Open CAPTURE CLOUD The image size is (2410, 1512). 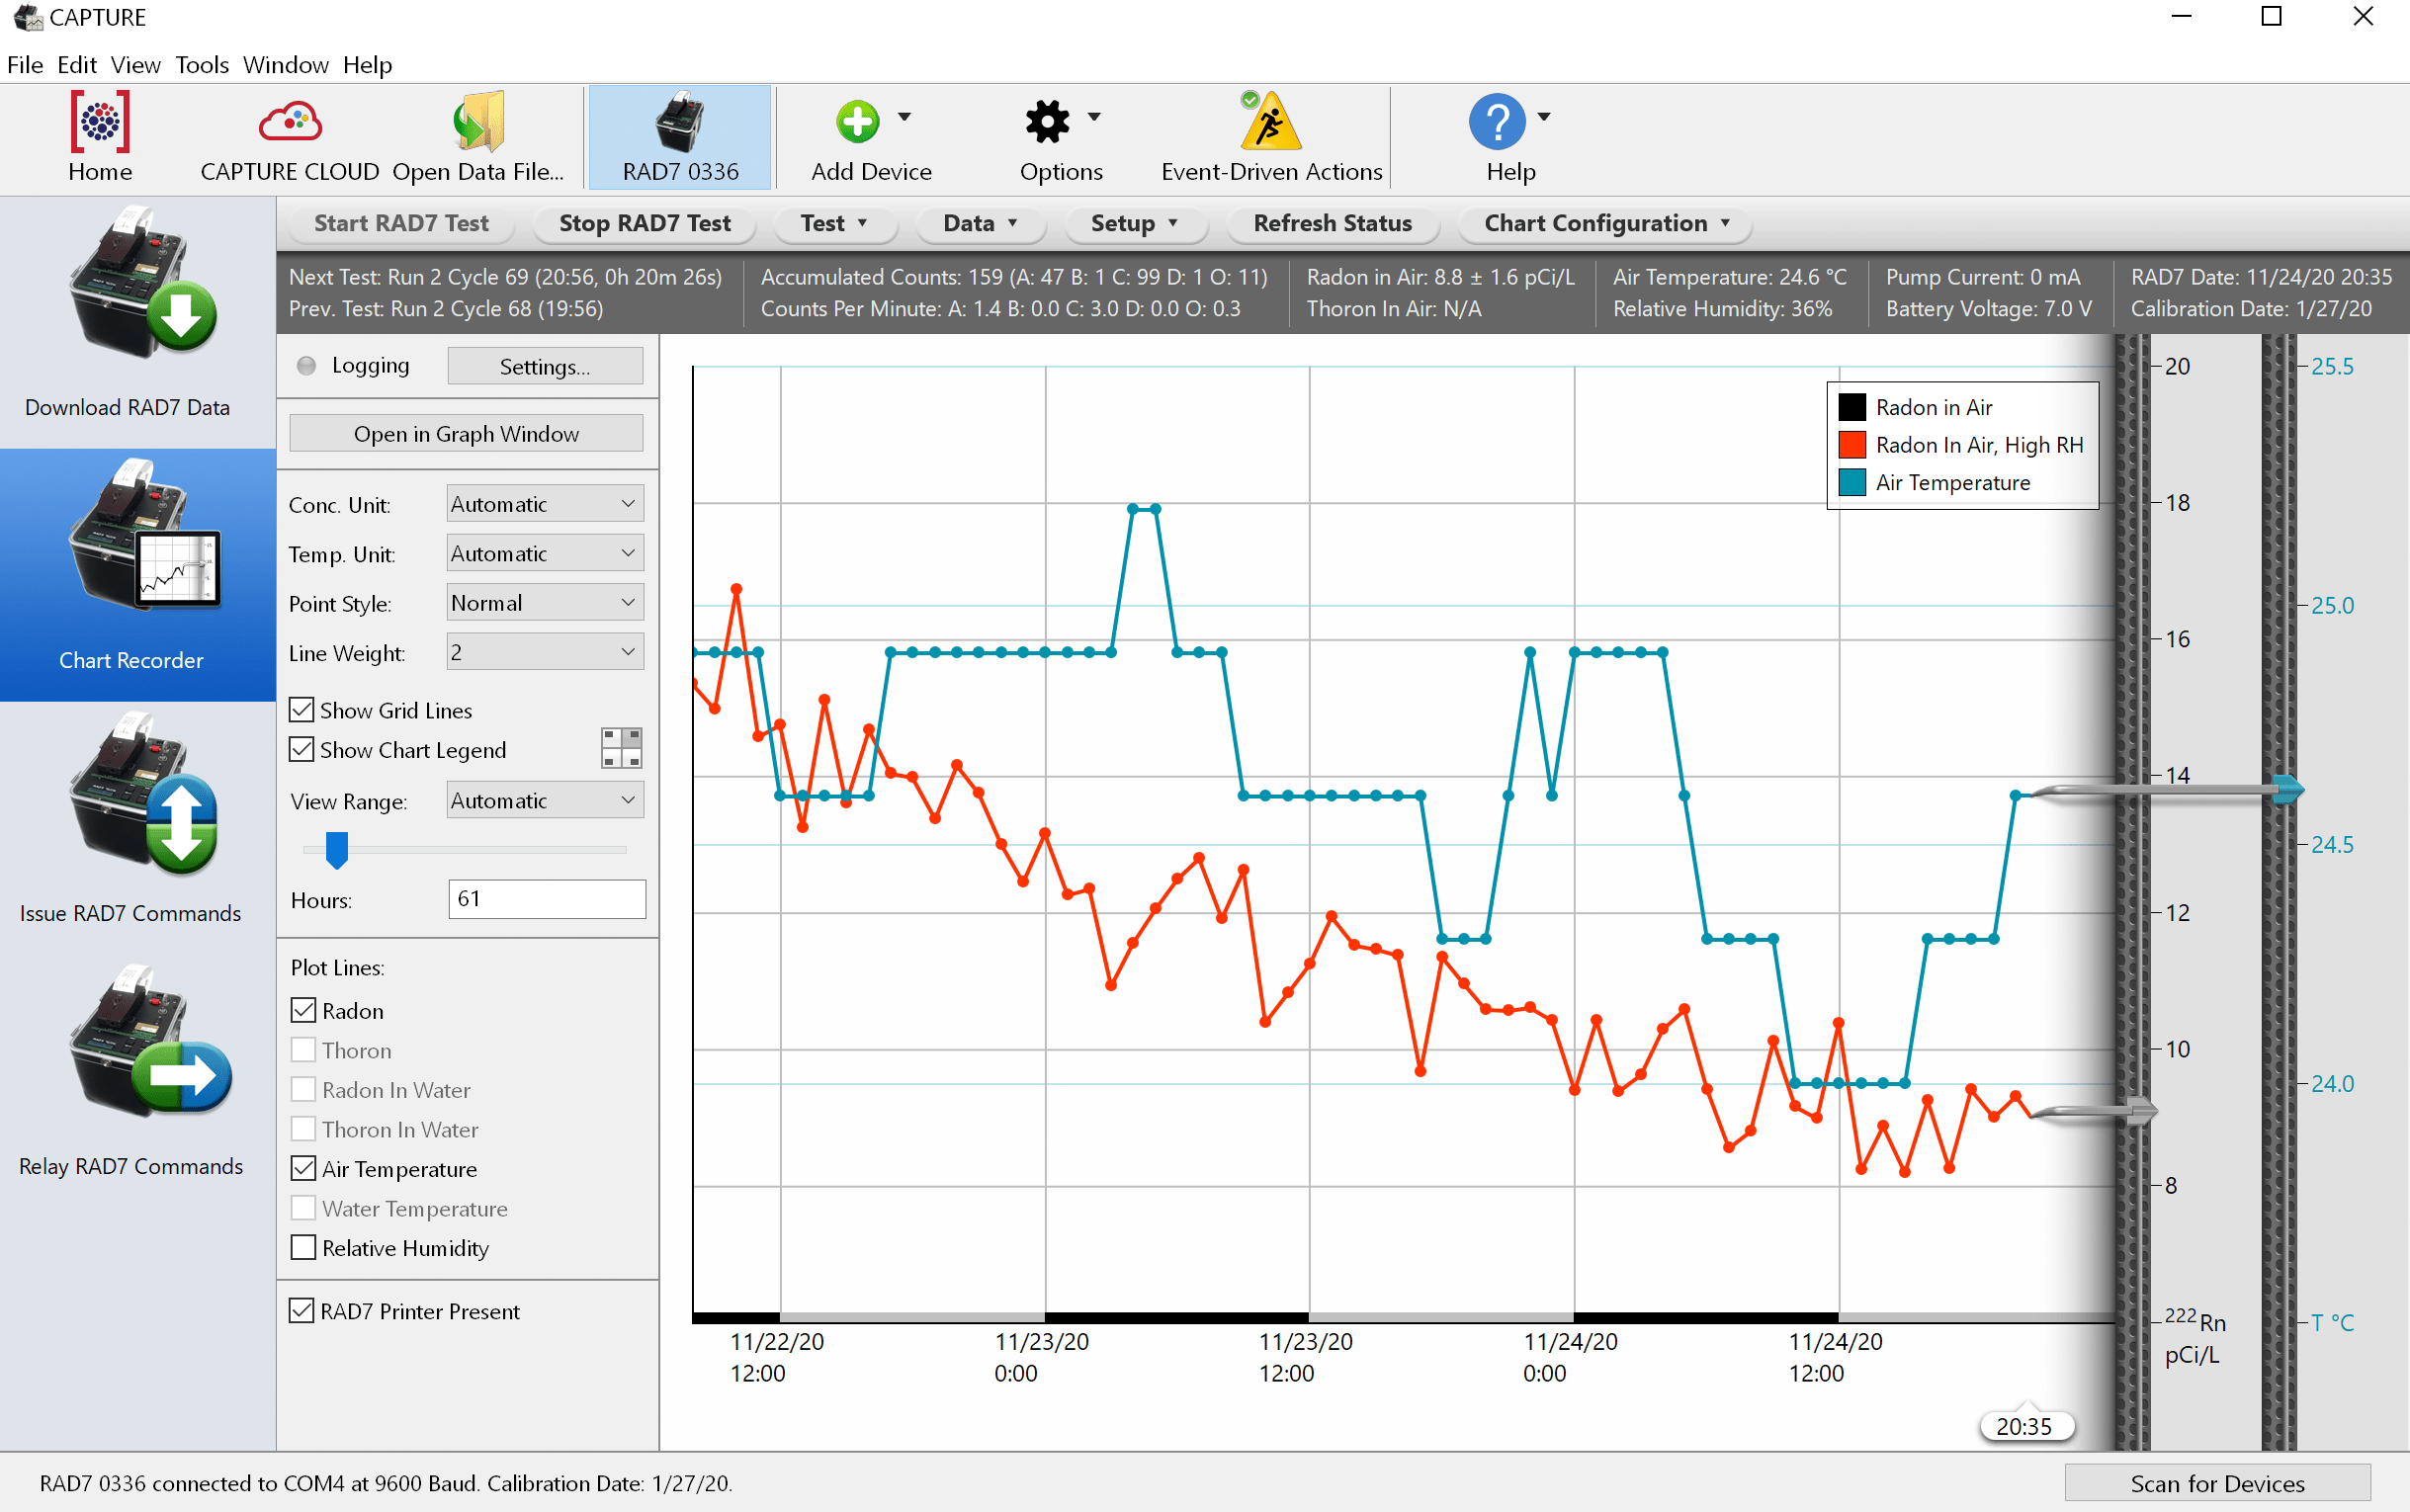289,123
